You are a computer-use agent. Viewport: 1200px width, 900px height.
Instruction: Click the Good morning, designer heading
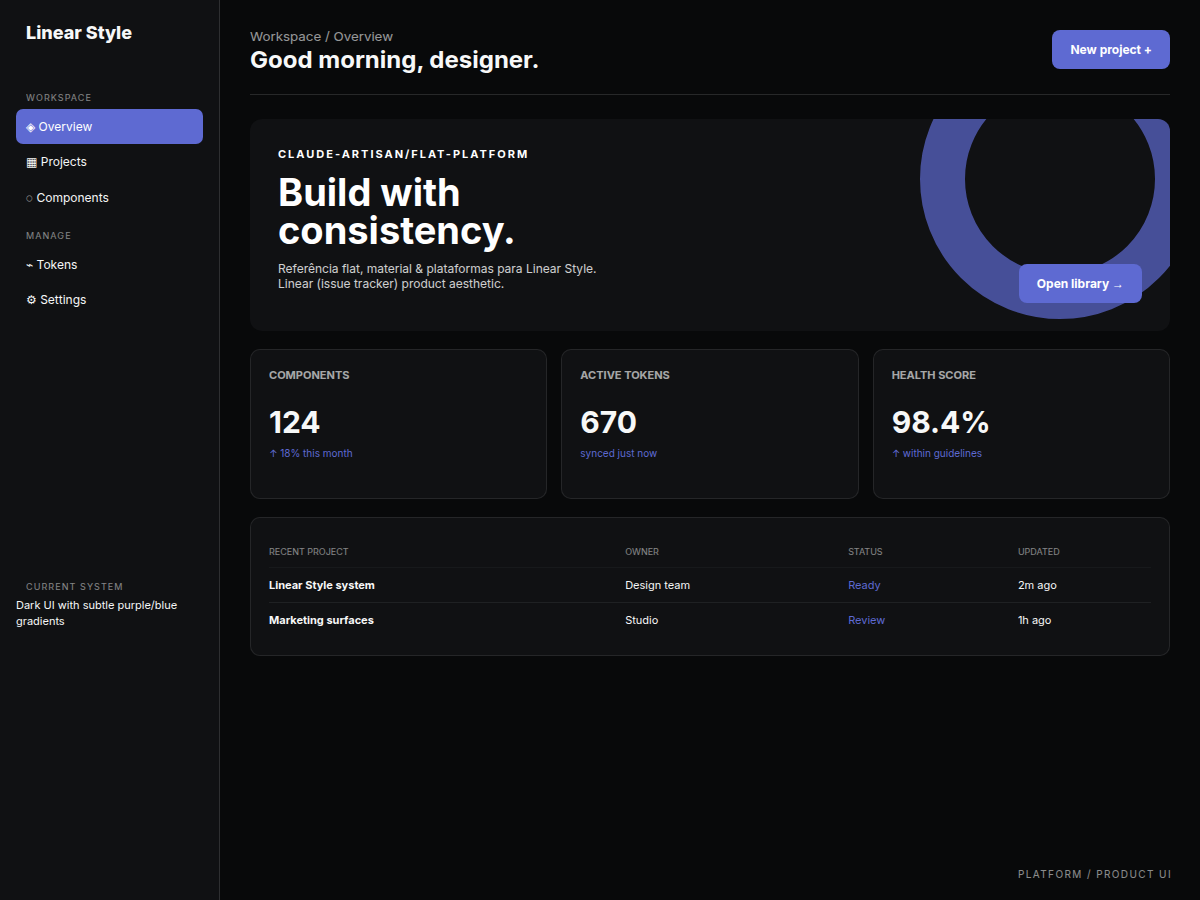[x=394, y=60]
